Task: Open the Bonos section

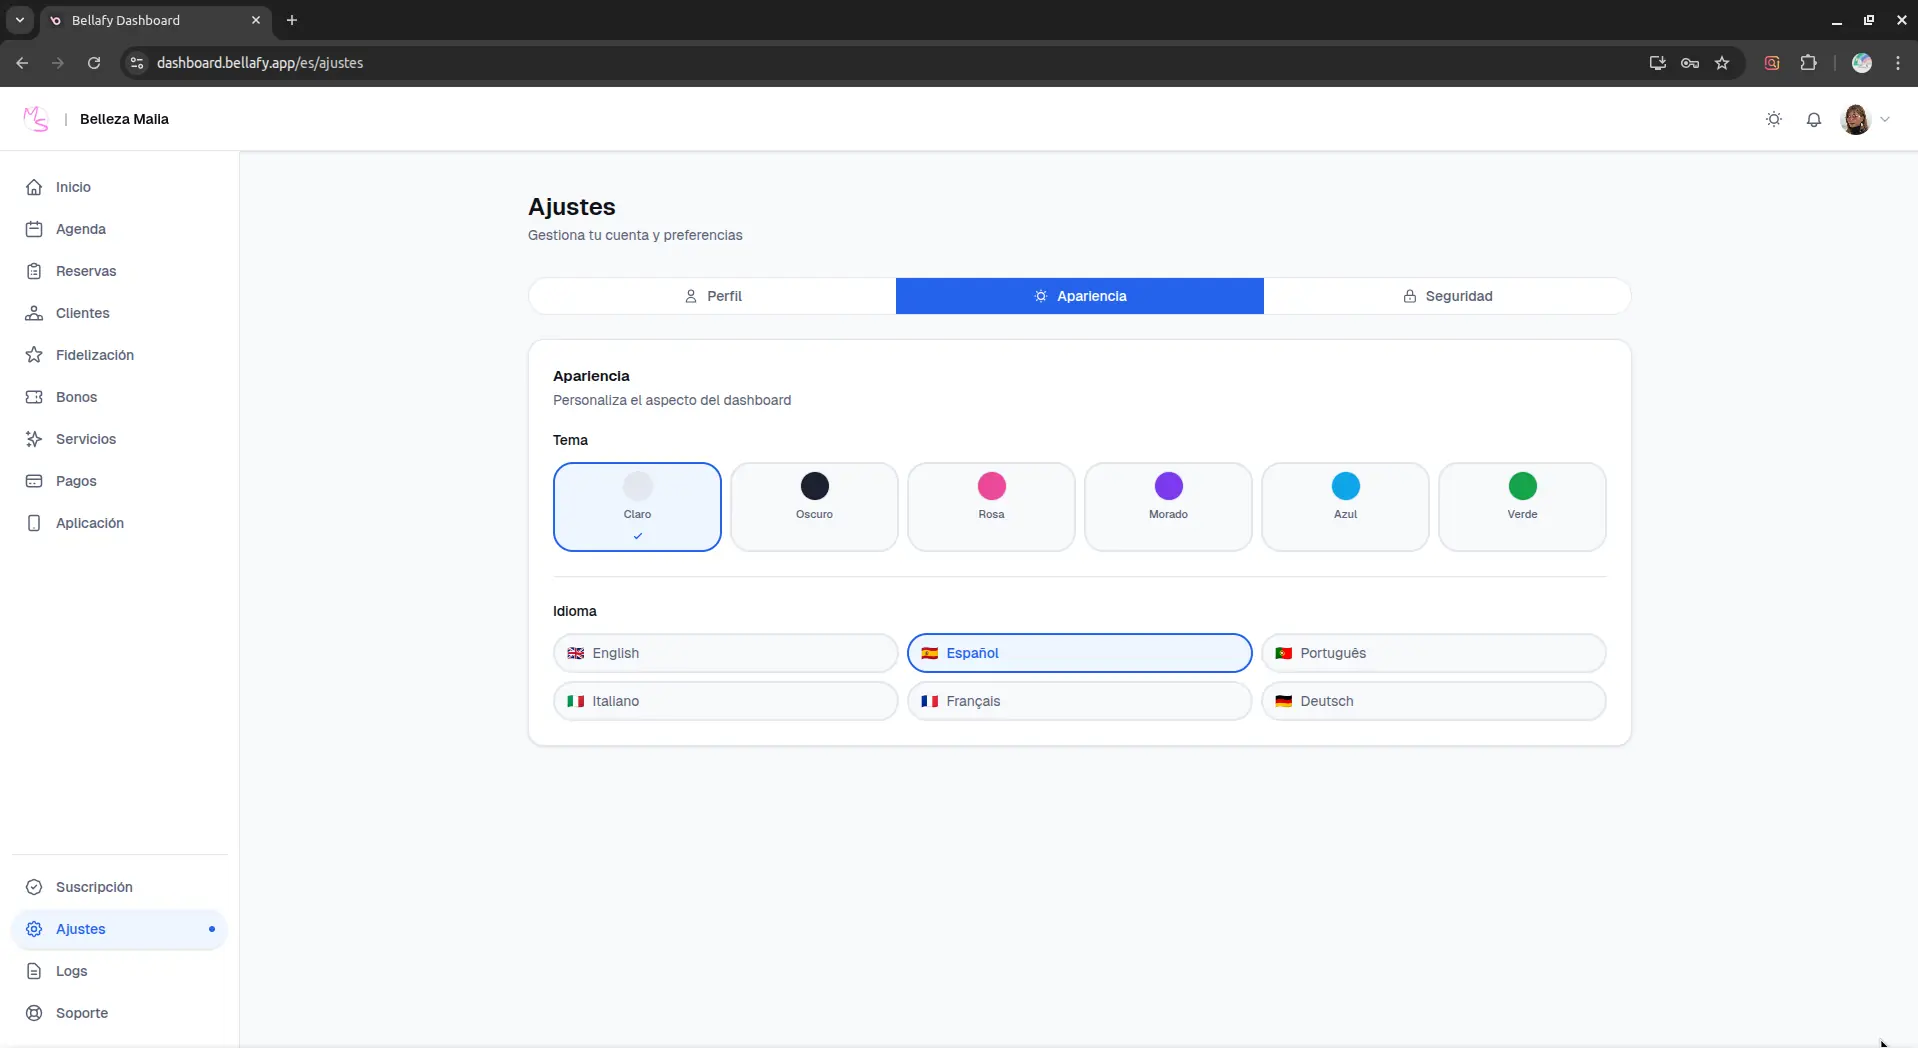Action: coord(76,397)
